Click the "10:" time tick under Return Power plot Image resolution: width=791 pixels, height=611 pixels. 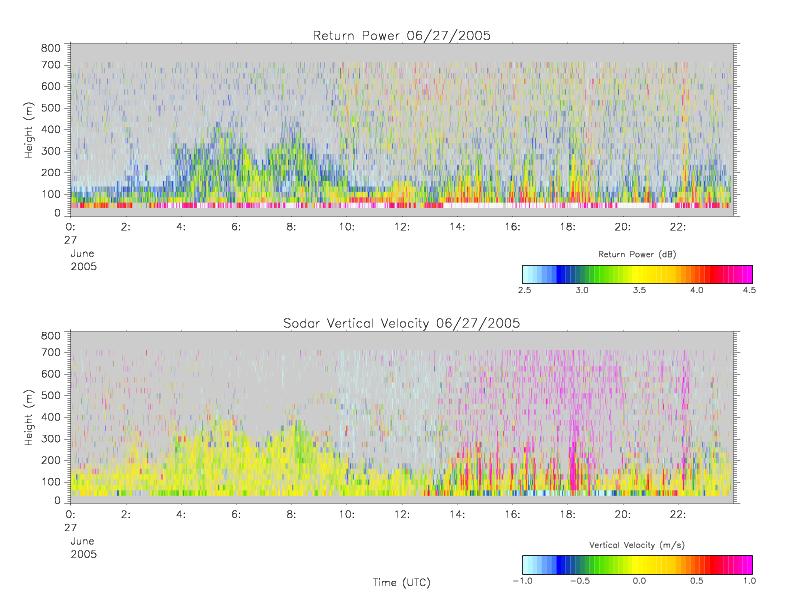(347, 227)
